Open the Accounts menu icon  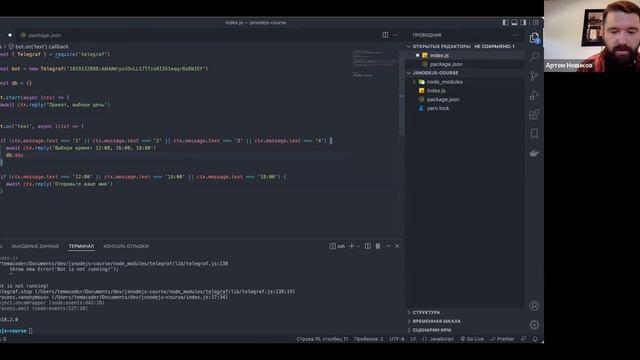point(534,305)
